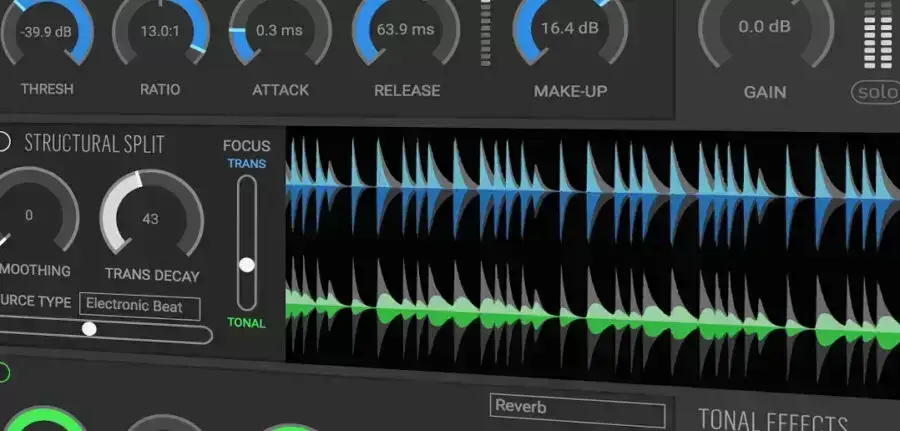This screenshot has width=900, height=431.
Task: Toggle the solo button
Action: [874, 93]
